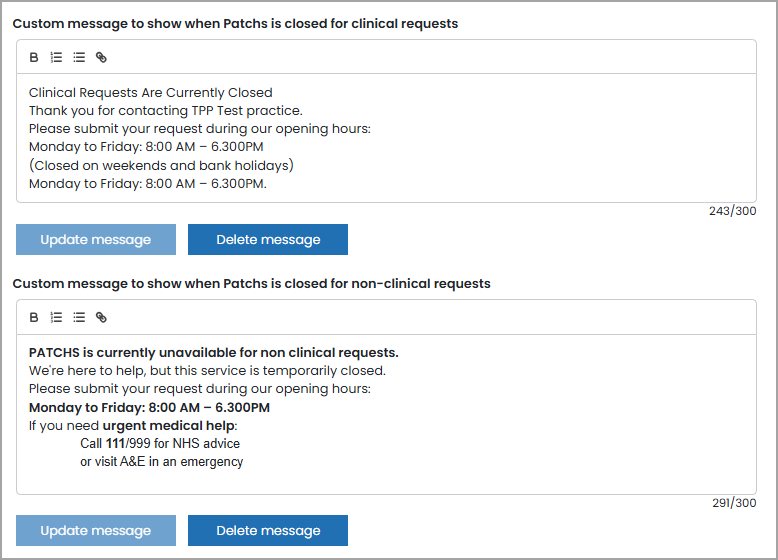The height and width of the screenshot is (560, 778).
Task: Insert numbered list in non-clinical message editor
Action: [56, 317]
